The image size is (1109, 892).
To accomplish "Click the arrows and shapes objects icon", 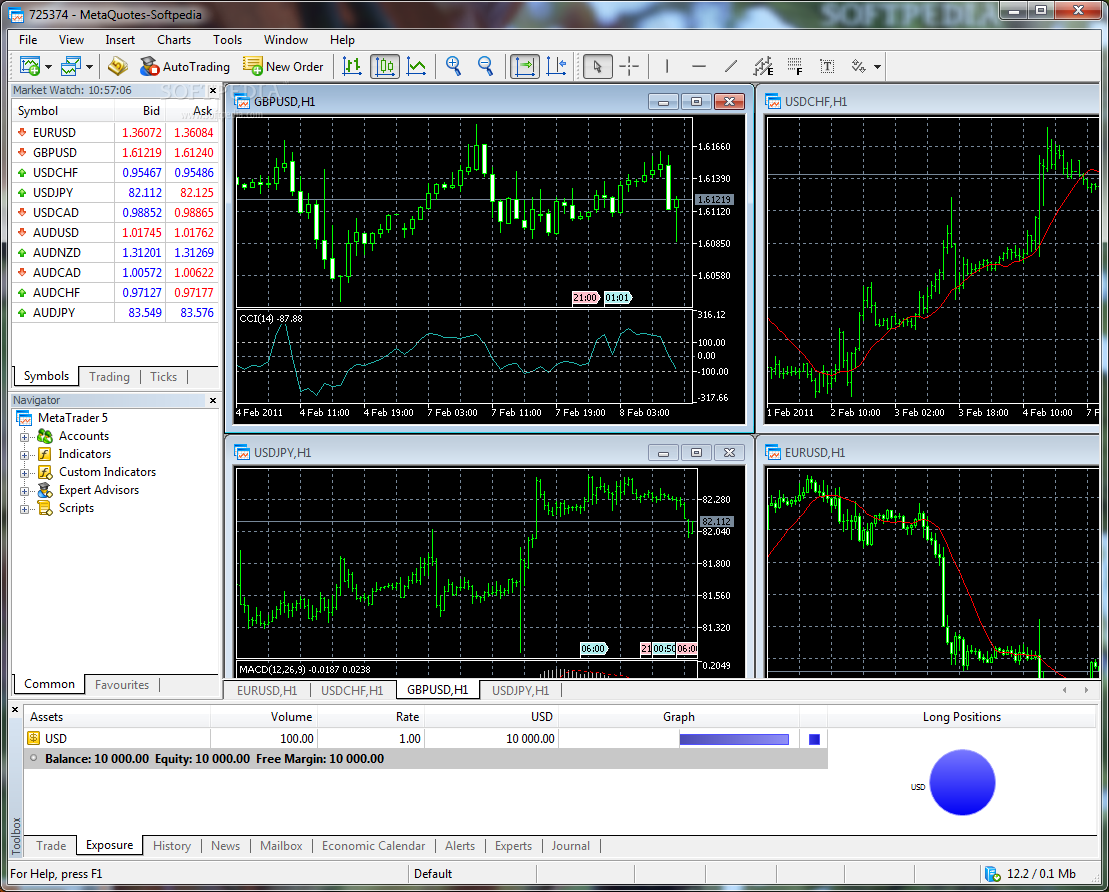I will pyautogui.click(x=859, y=66).
